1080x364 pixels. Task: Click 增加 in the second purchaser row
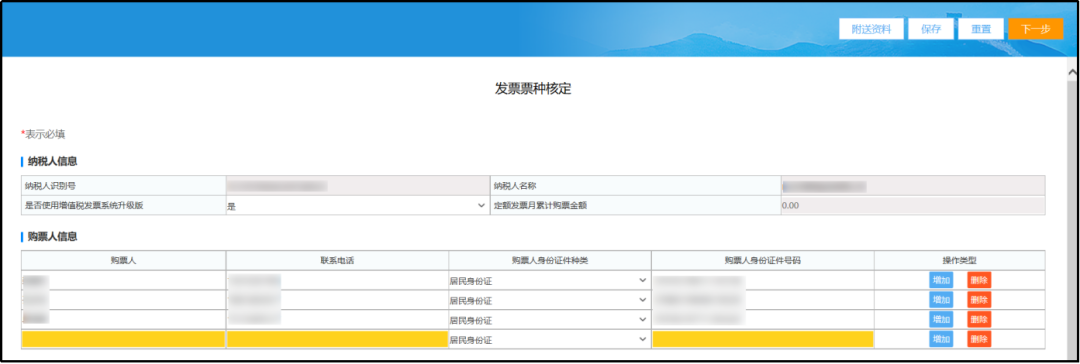941,300
